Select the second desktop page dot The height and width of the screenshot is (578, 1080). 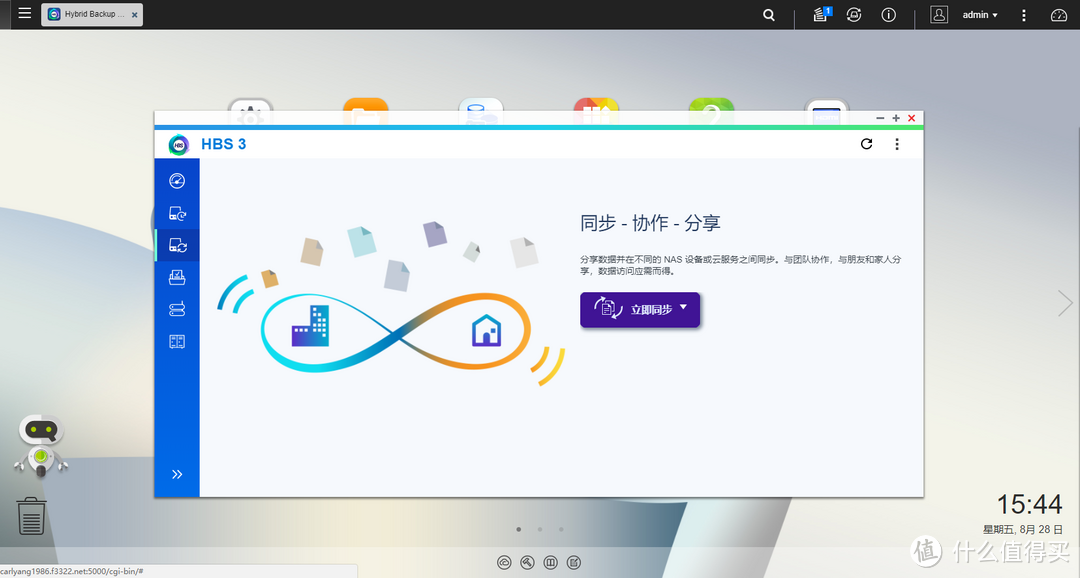click(x=540, y=530)
